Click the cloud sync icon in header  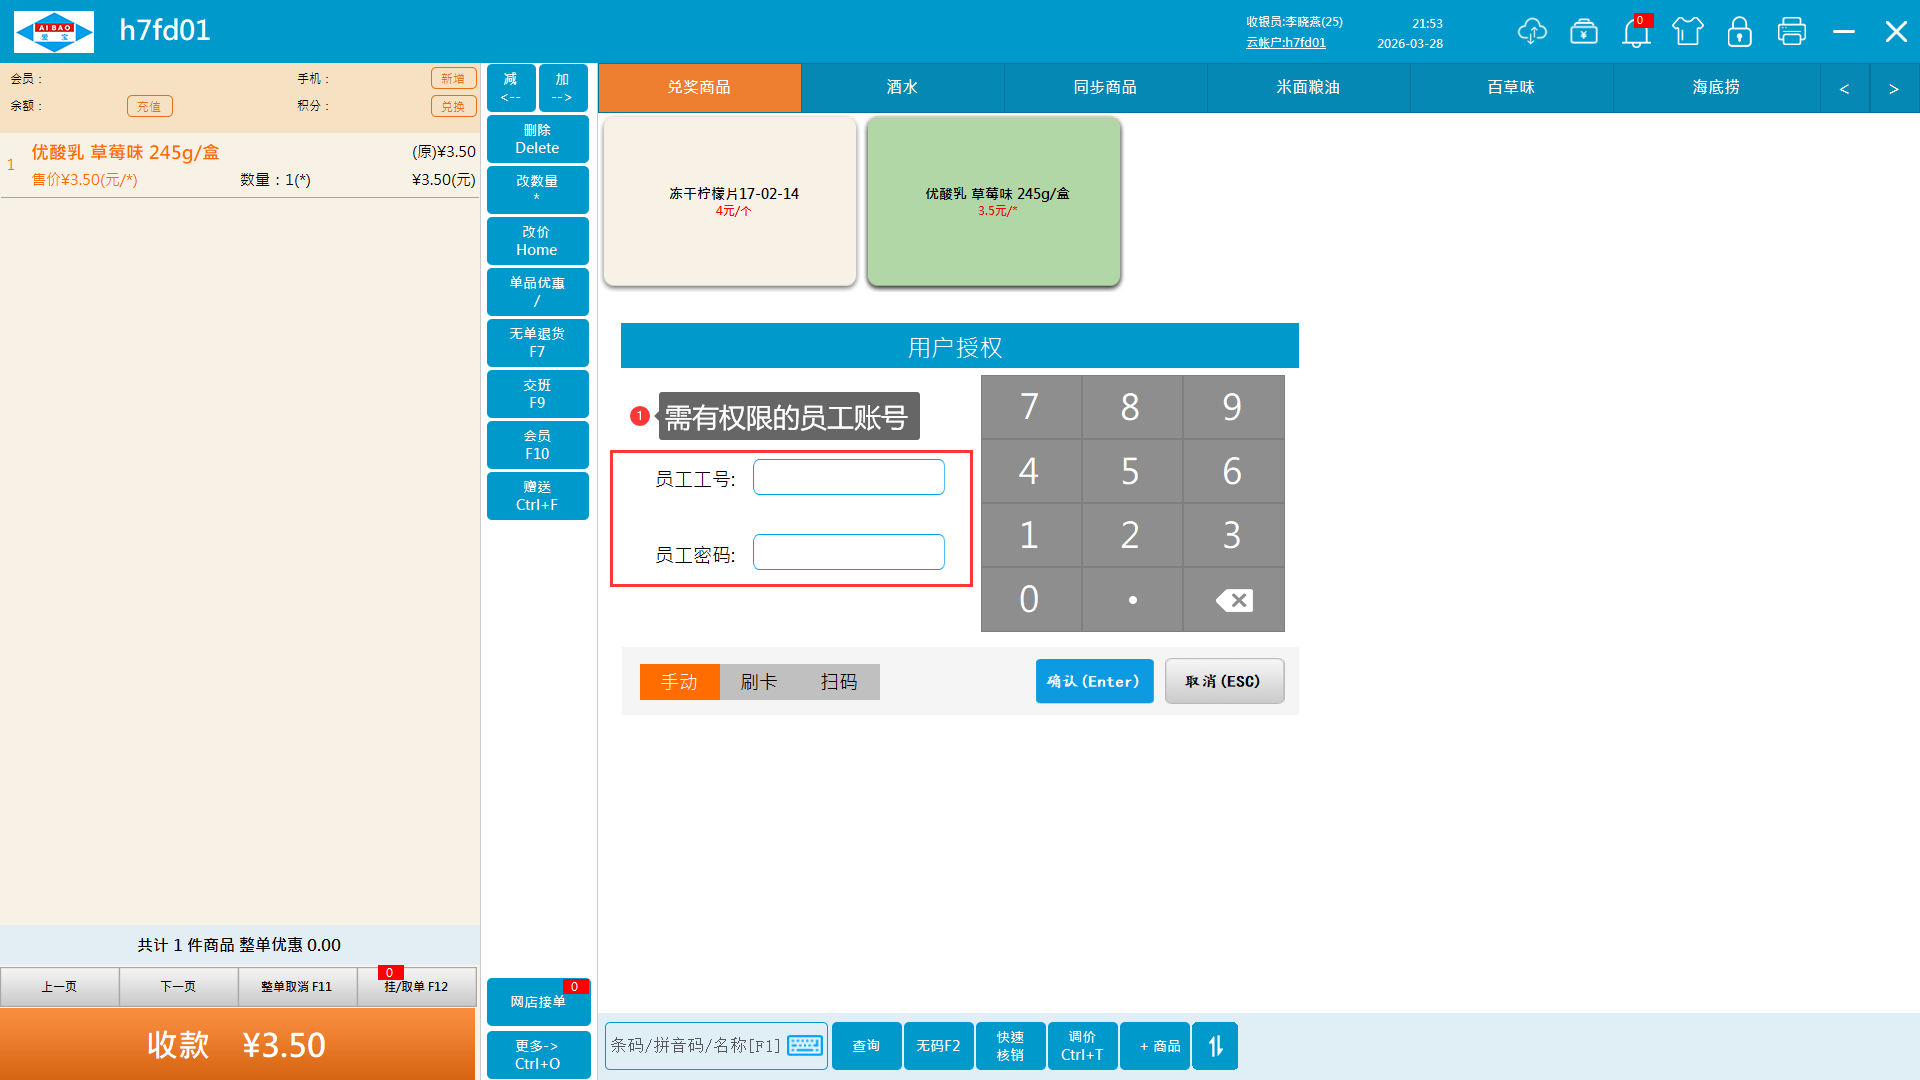click(1532, 31)
